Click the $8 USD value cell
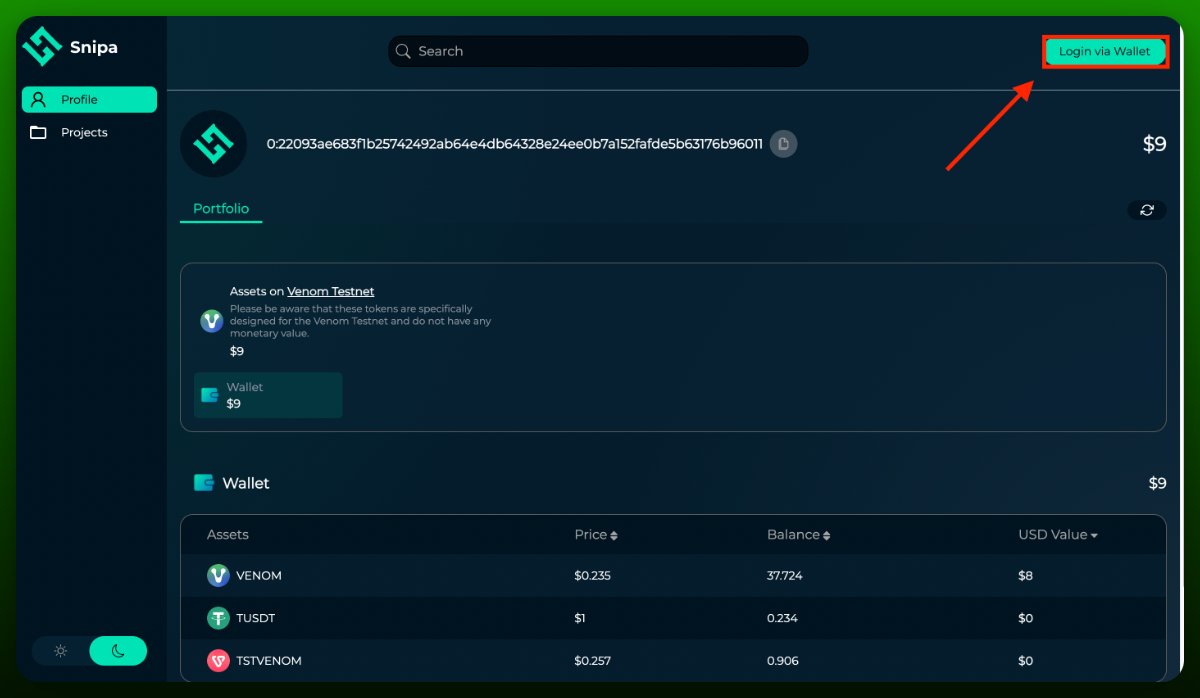The image size is (1200, 698). click(1026, 576)
